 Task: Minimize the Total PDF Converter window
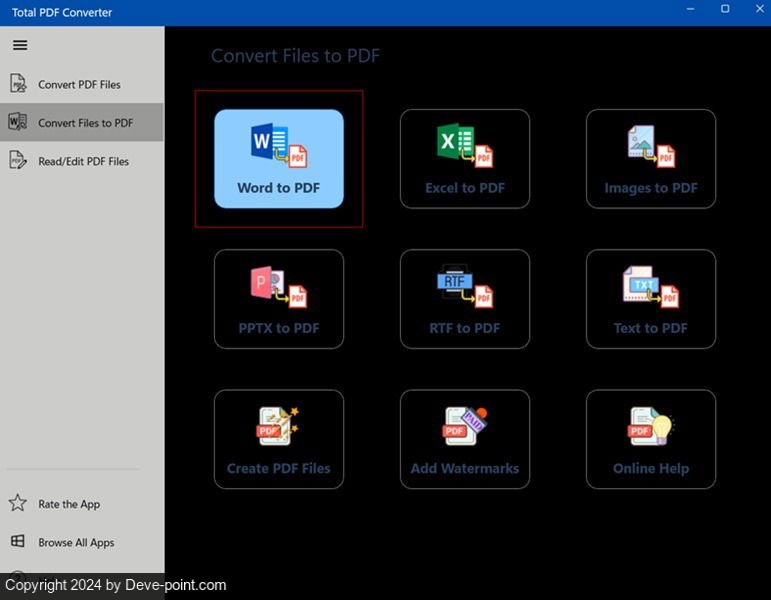click(x=690, y=9)
